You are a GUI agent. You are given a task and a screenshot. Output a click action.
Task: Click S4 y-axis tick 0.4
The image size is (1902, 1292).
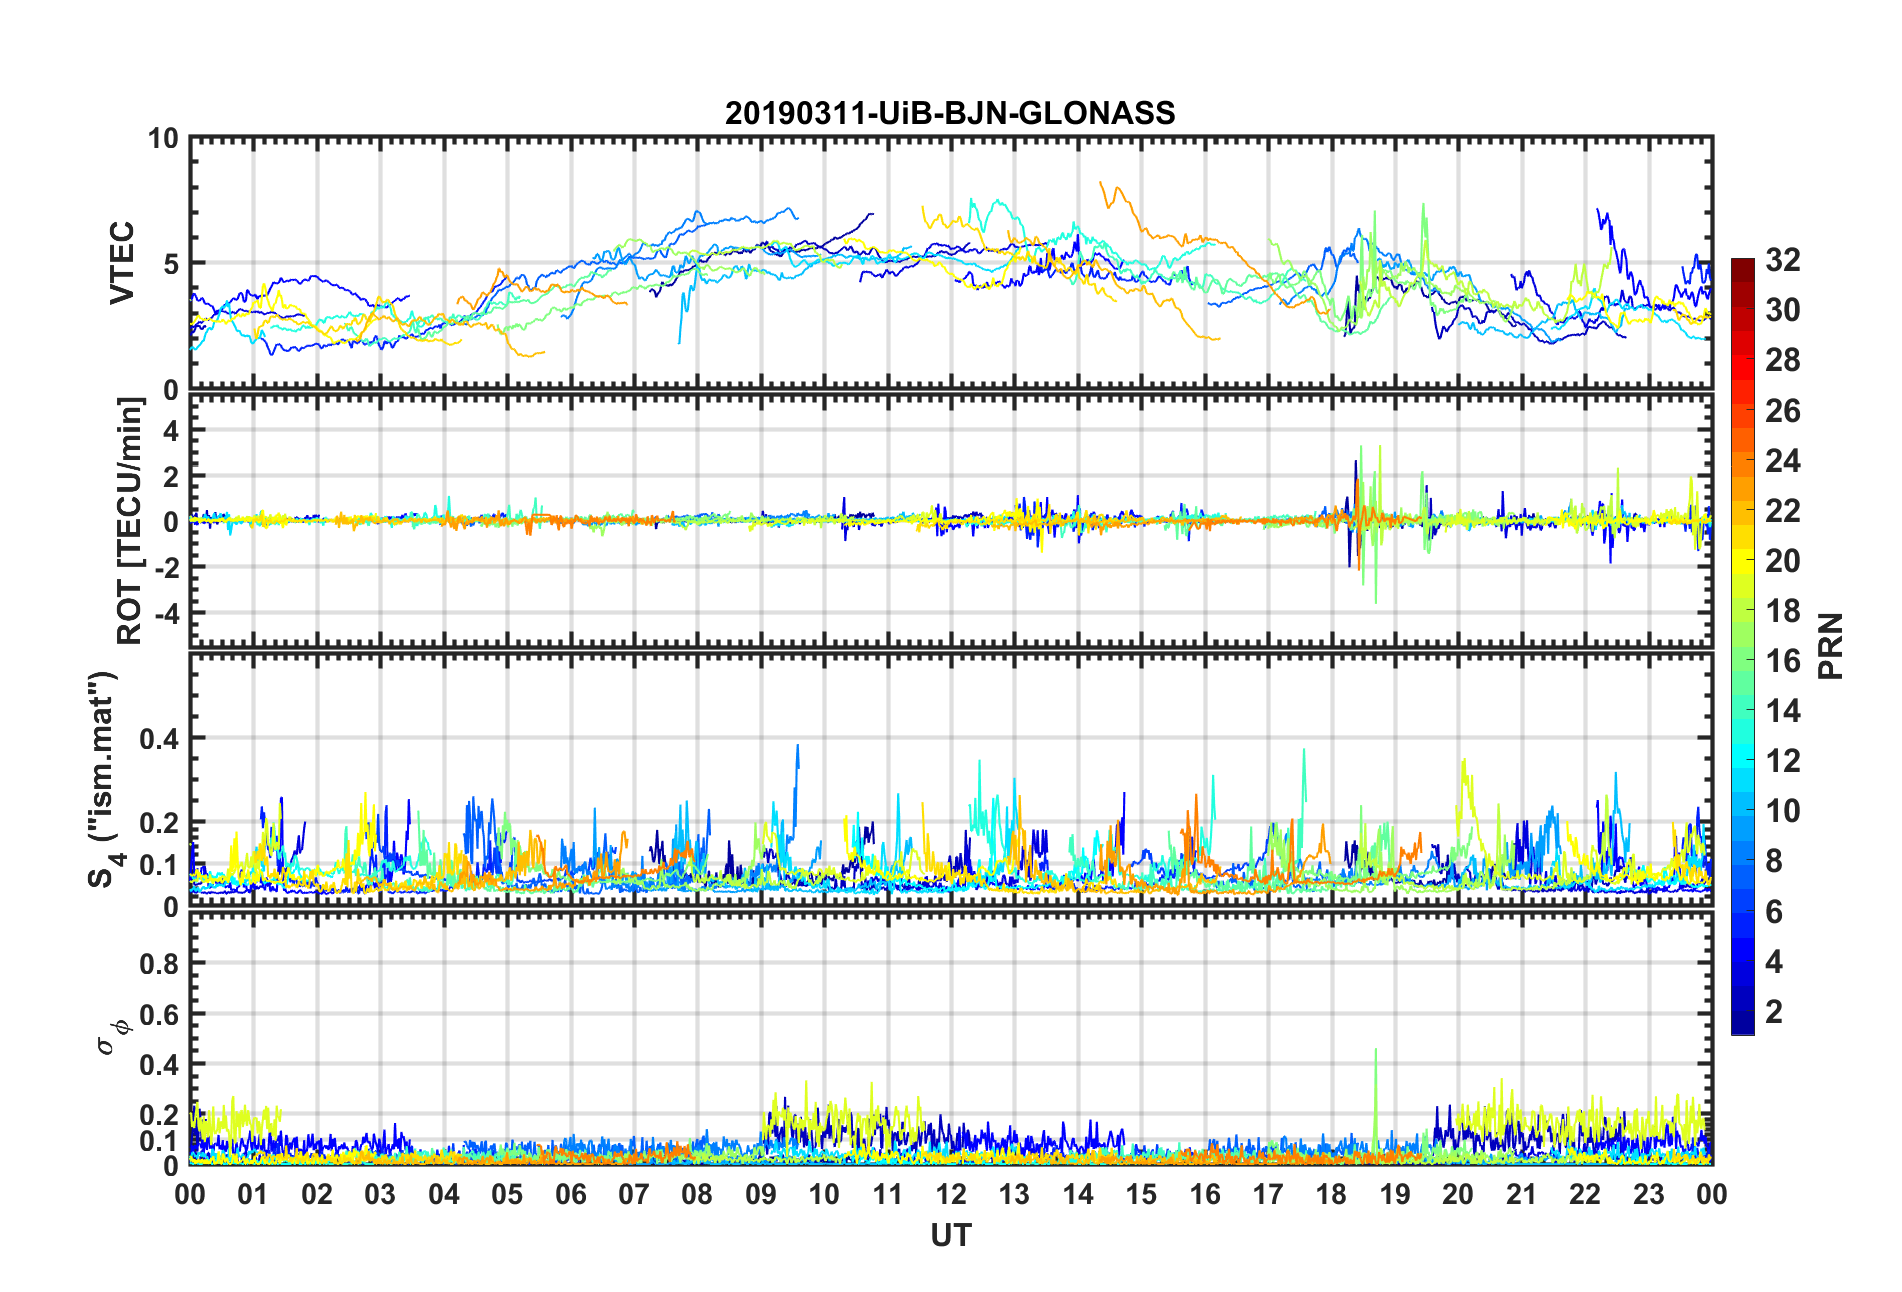[159, 739]
